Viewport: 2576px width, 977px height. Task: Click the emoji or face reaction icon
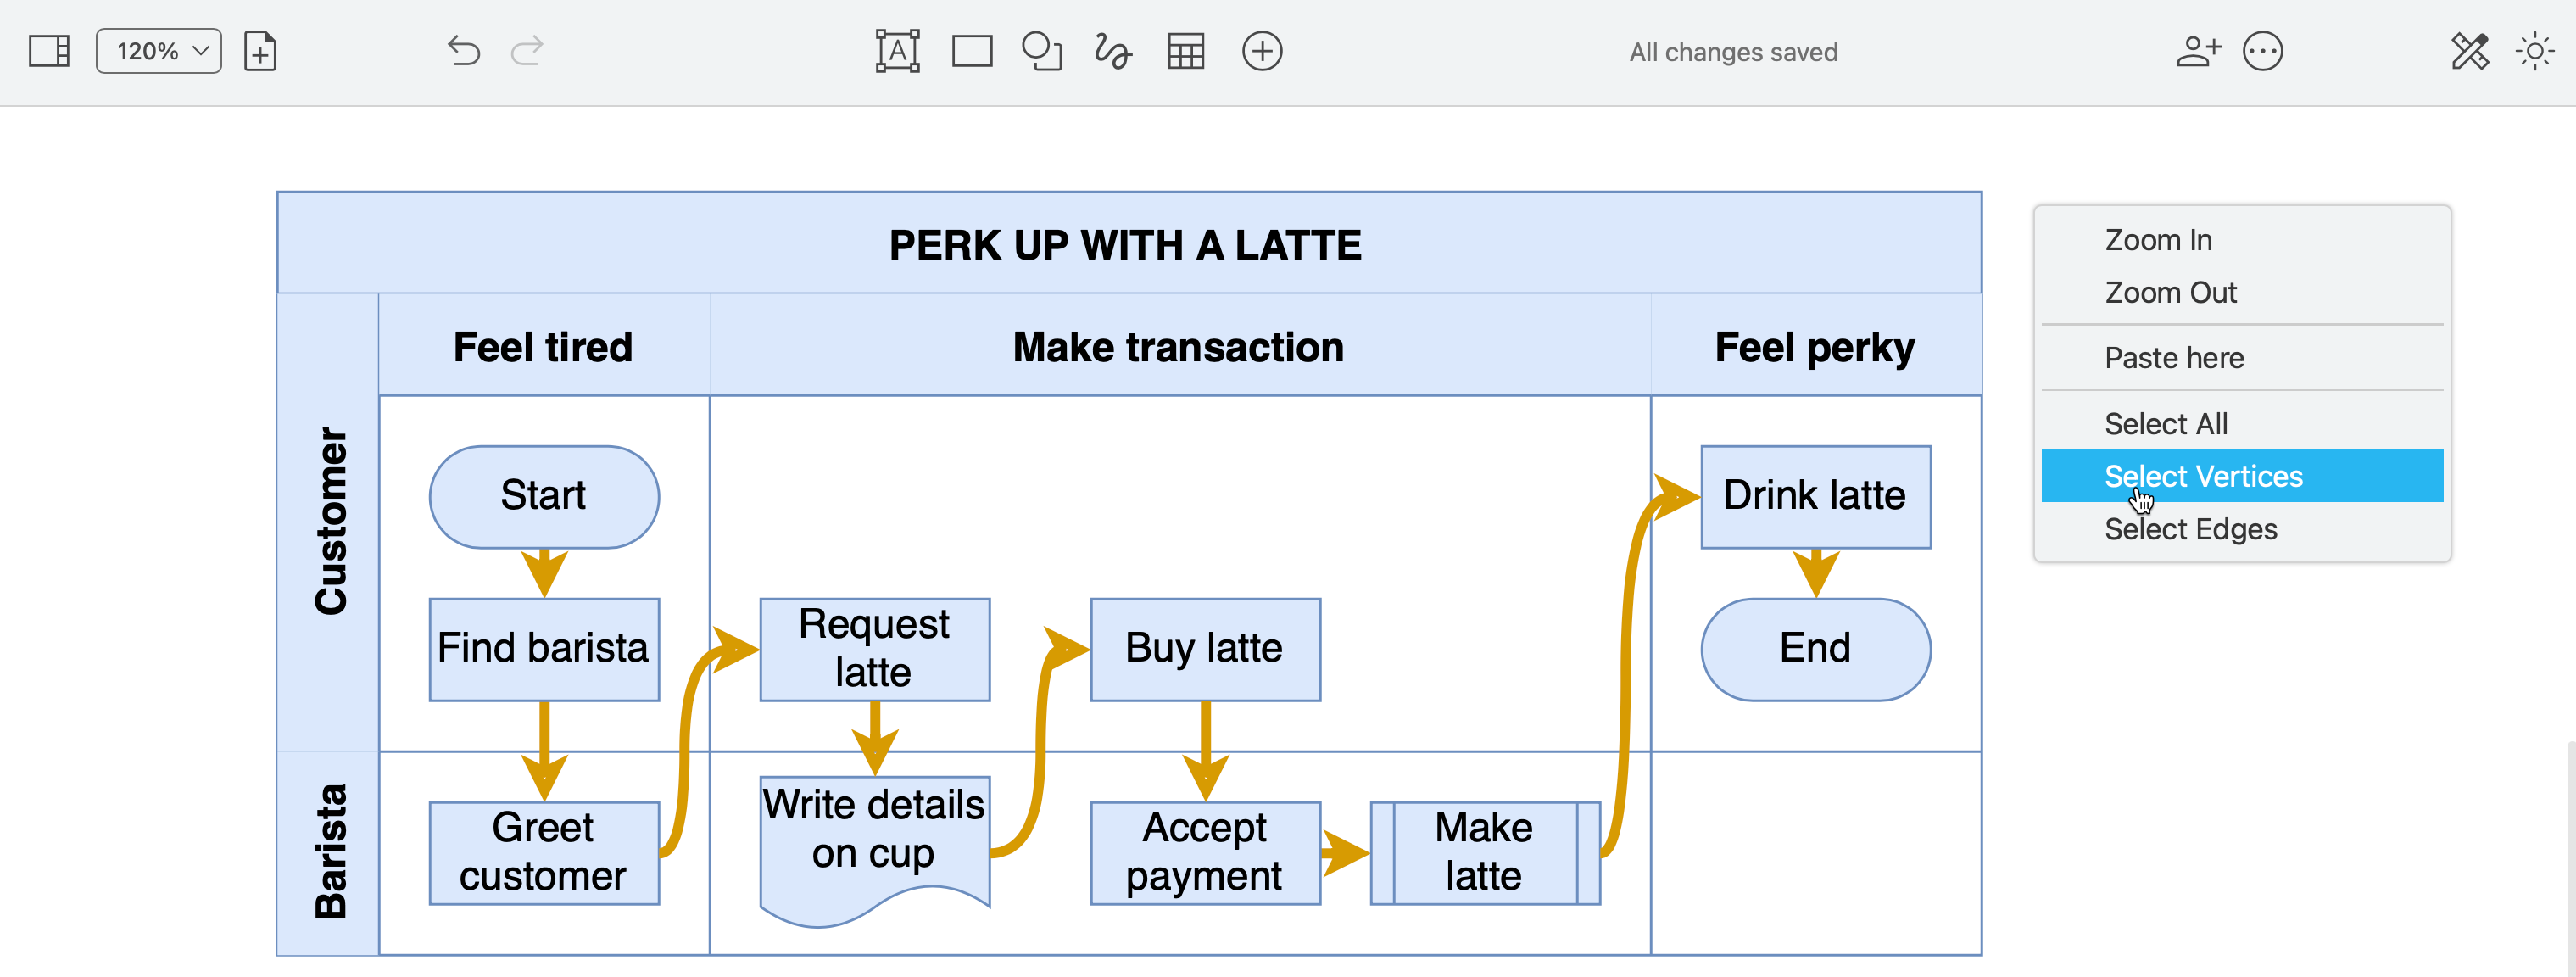(x=2264, y=49)
